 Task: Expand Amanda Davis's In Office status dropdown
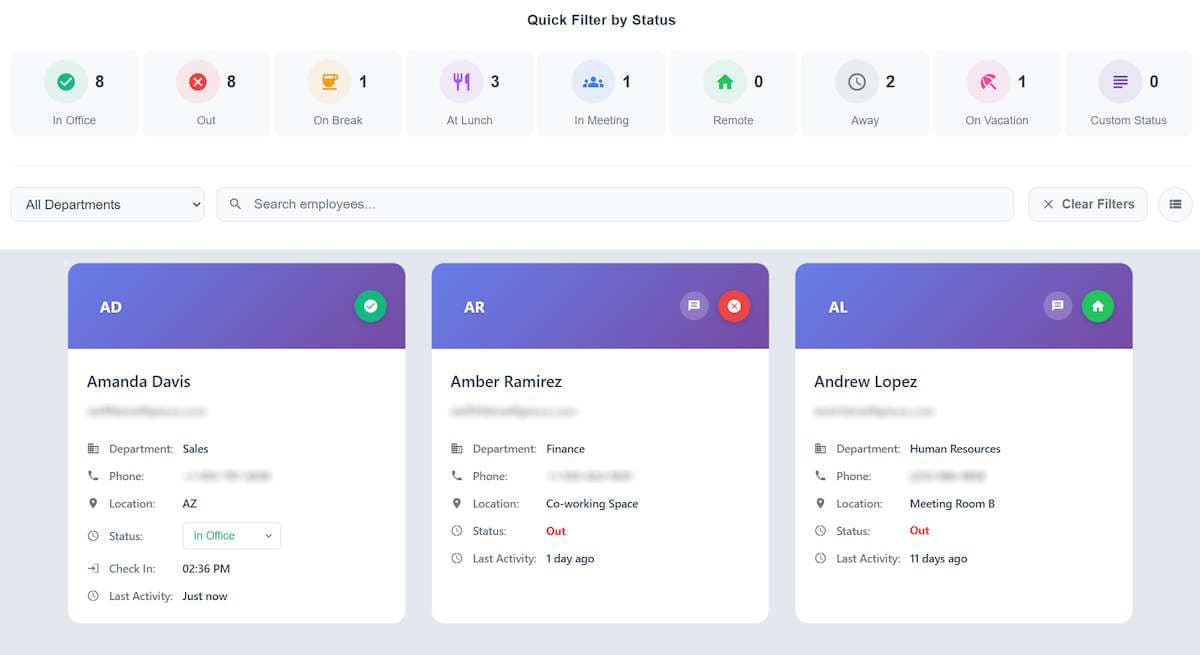(232, 536)
